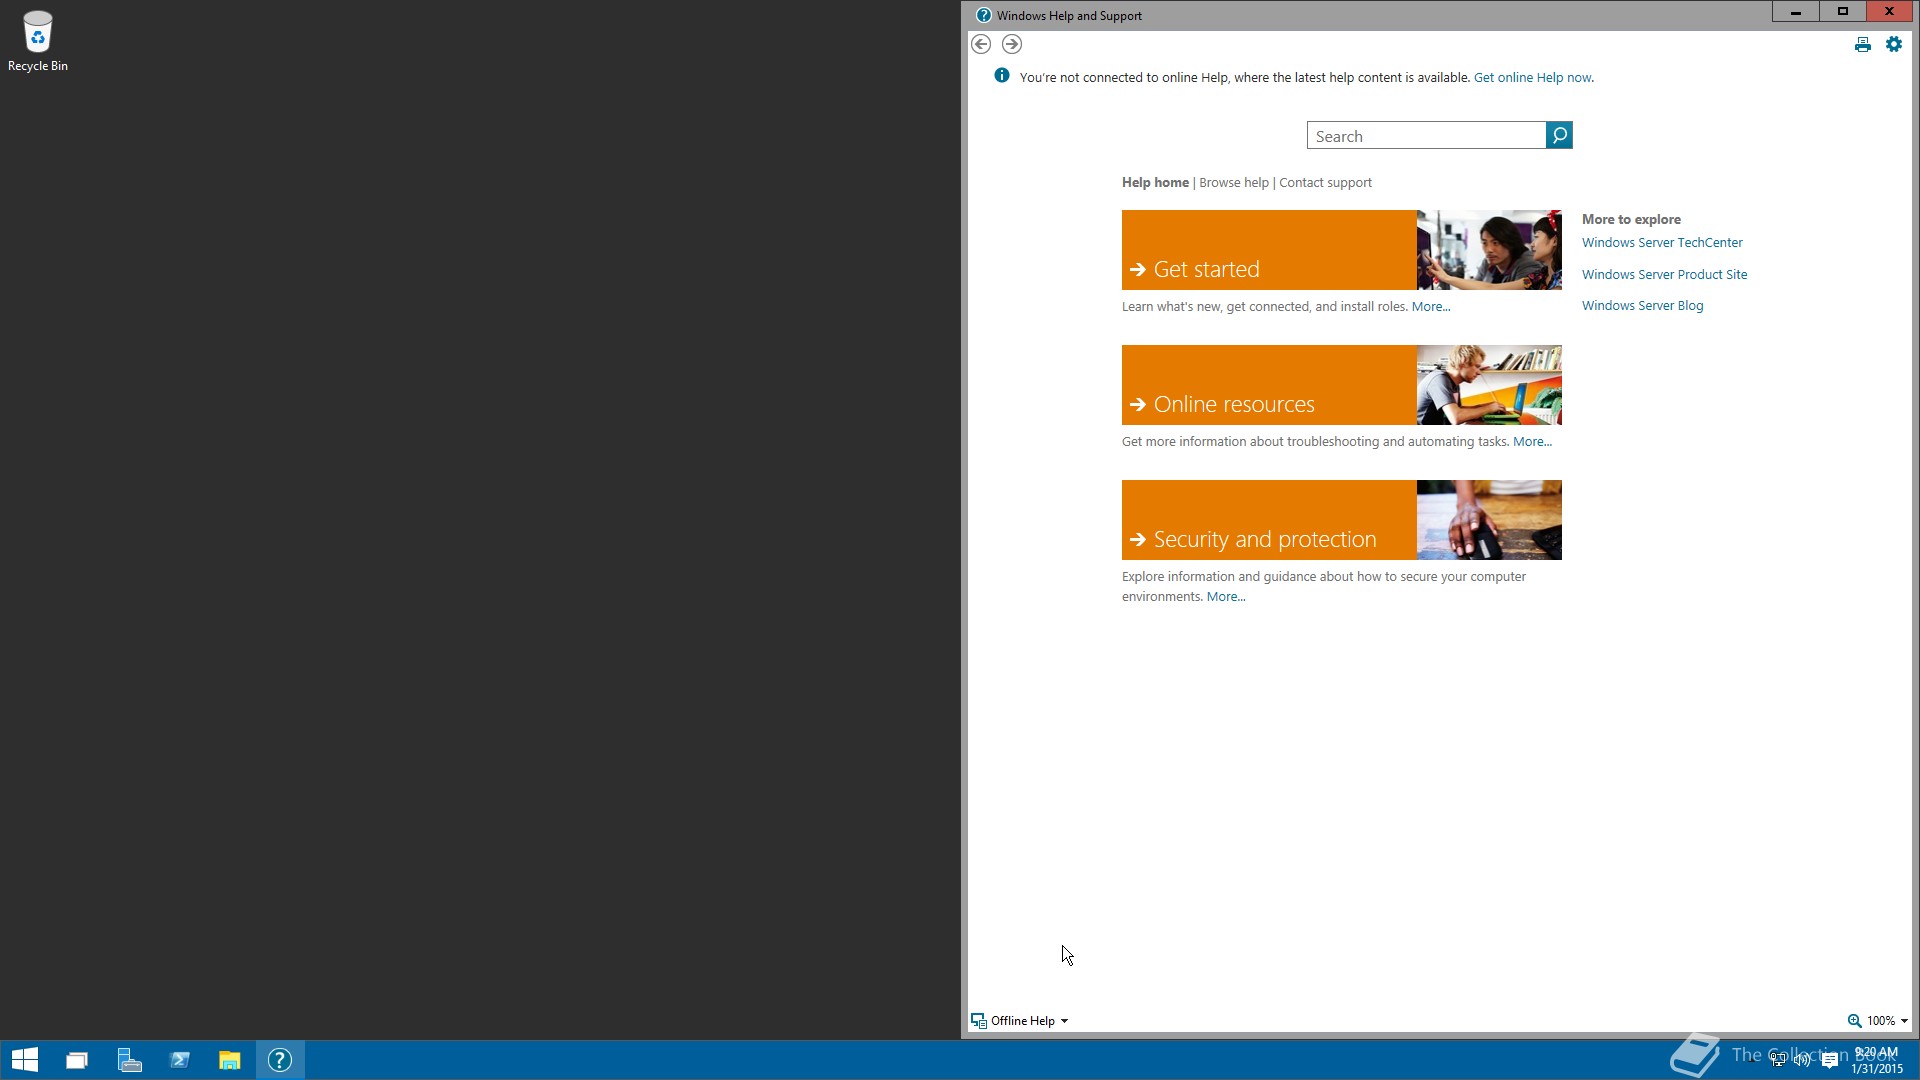Select the Recycle Bin desktop icon

(x=38, y=41)
